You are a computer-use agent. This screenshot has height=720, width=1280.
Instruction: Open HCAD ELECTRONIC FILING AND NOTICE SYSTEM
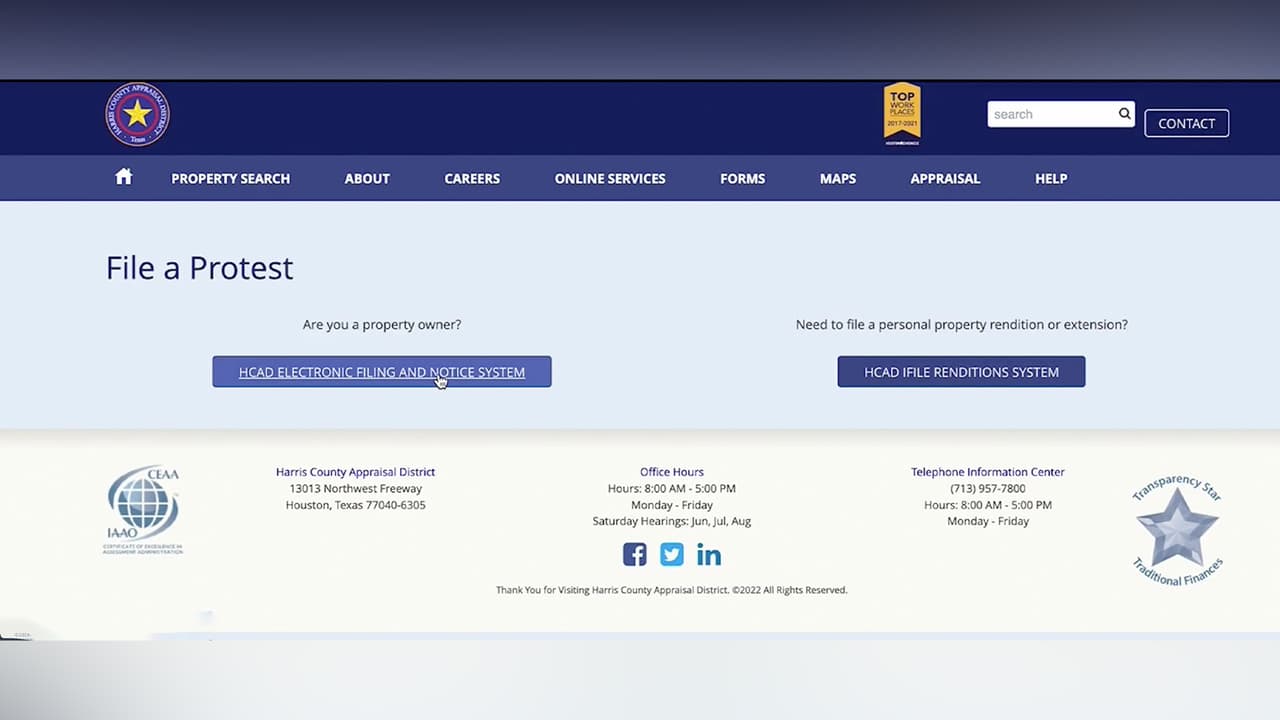tap(381, 371)
